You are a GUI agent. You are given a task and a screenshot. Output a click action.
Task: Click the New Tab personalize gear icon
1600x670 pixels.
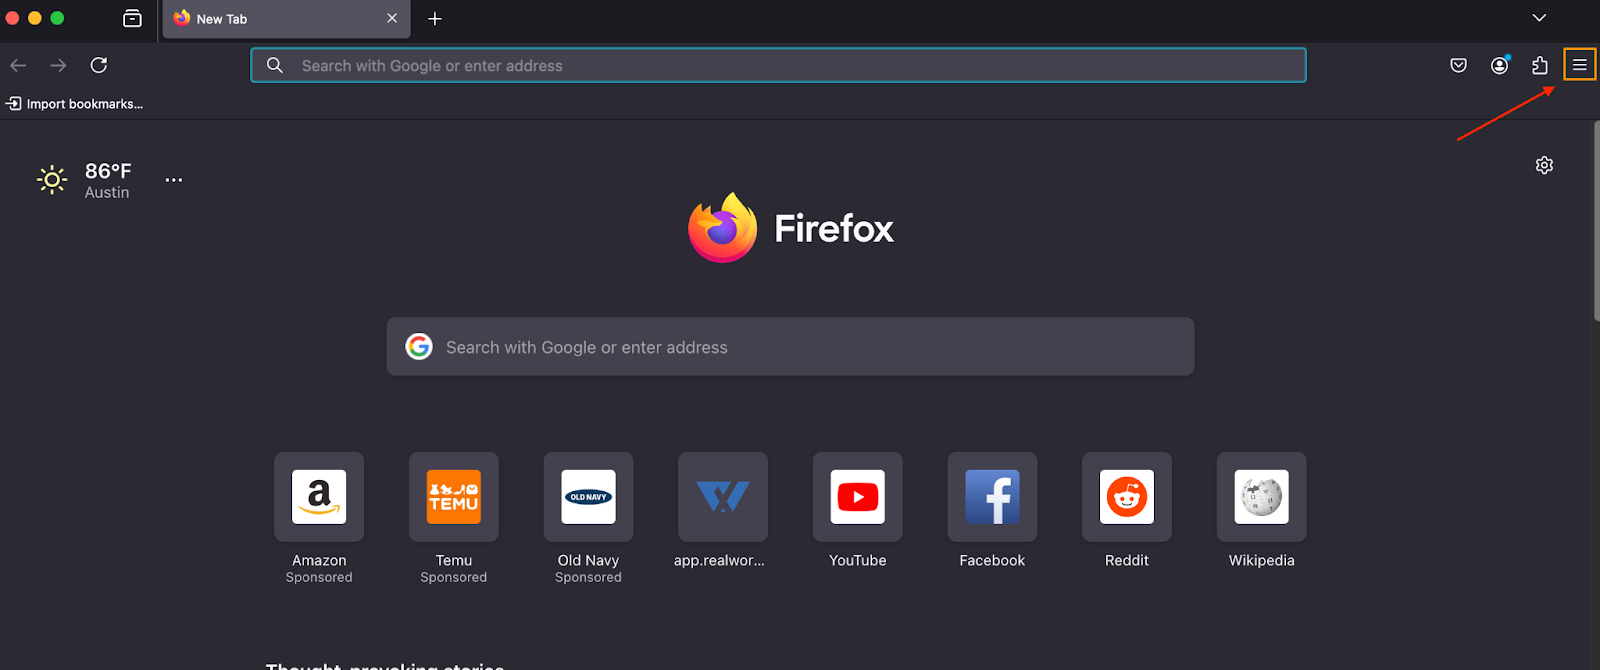(1544, 165)
